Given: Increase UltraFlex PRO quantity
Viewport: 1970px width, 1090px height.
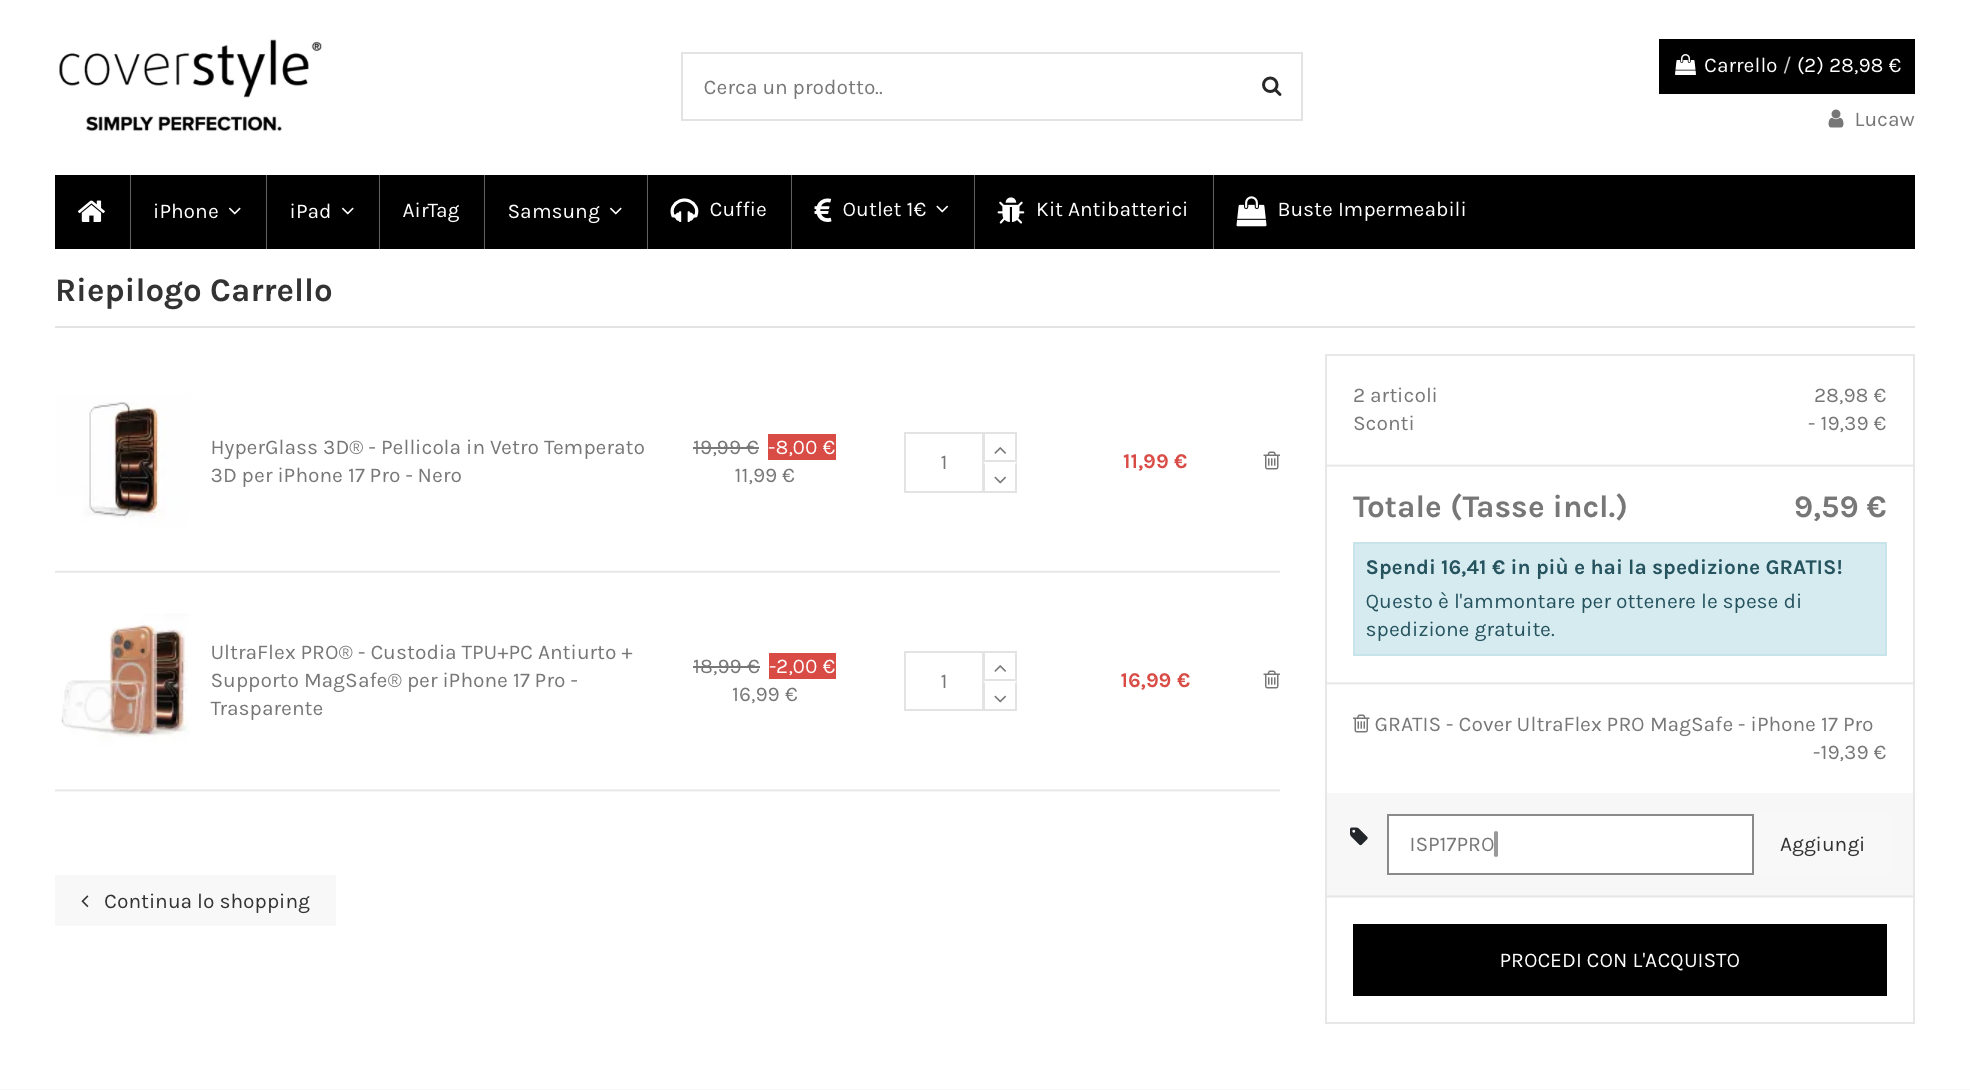Looking at the screenshot, I should [x=1000, y=667].
